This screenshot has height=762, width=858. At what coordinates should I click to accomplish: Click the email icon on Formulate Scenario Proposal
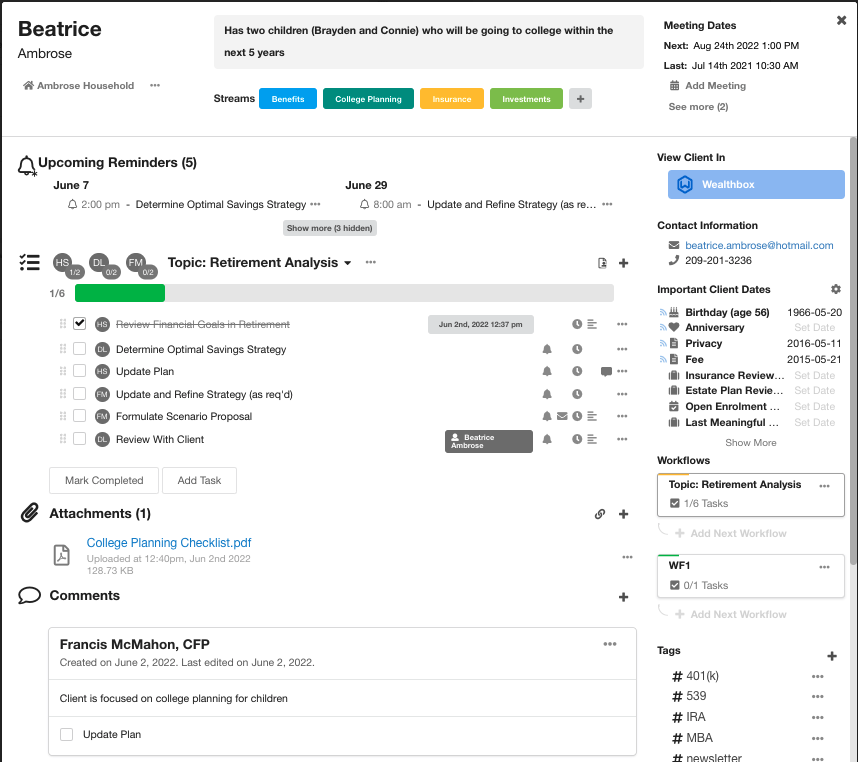tap(562, 416)
